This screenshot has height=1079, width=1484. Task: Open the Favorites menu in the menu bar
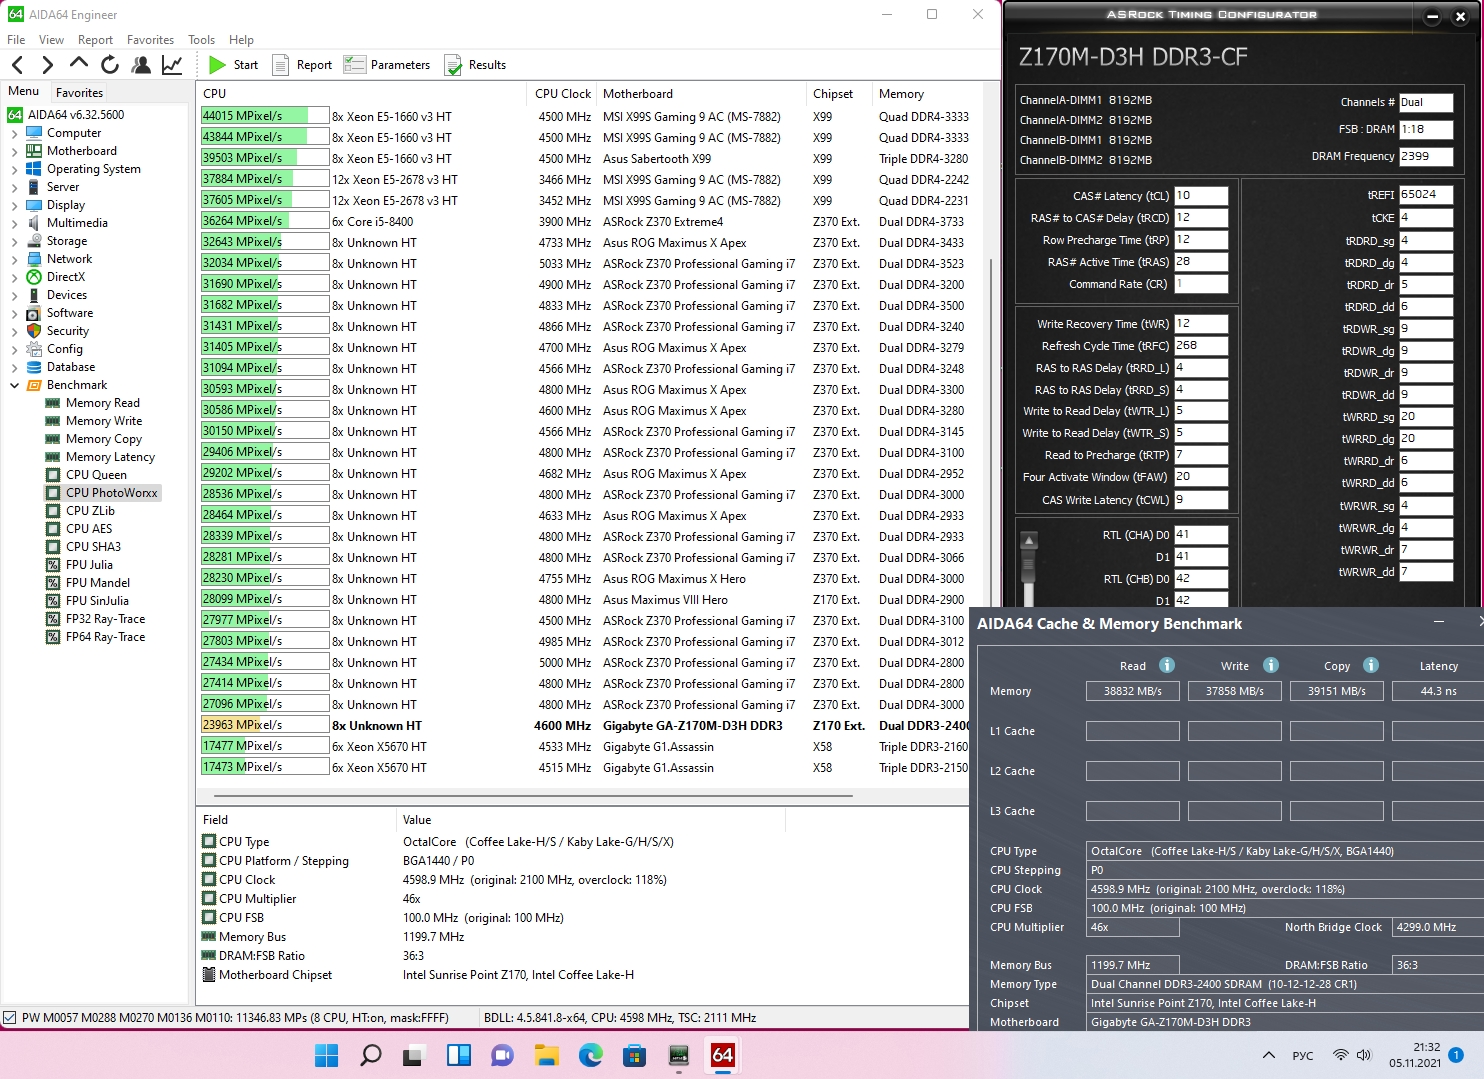[150, 40]
